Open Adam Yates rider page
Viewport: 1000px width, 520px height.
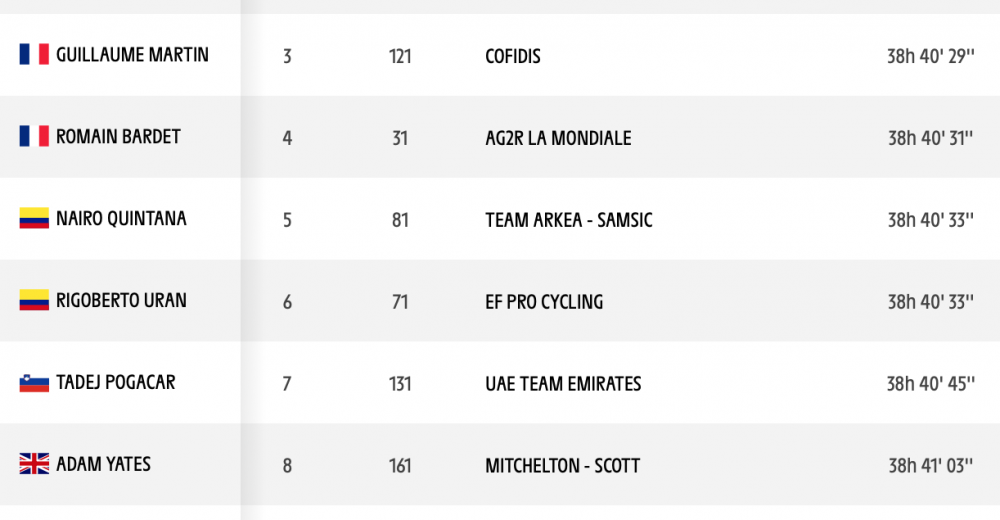click(103, 464)
